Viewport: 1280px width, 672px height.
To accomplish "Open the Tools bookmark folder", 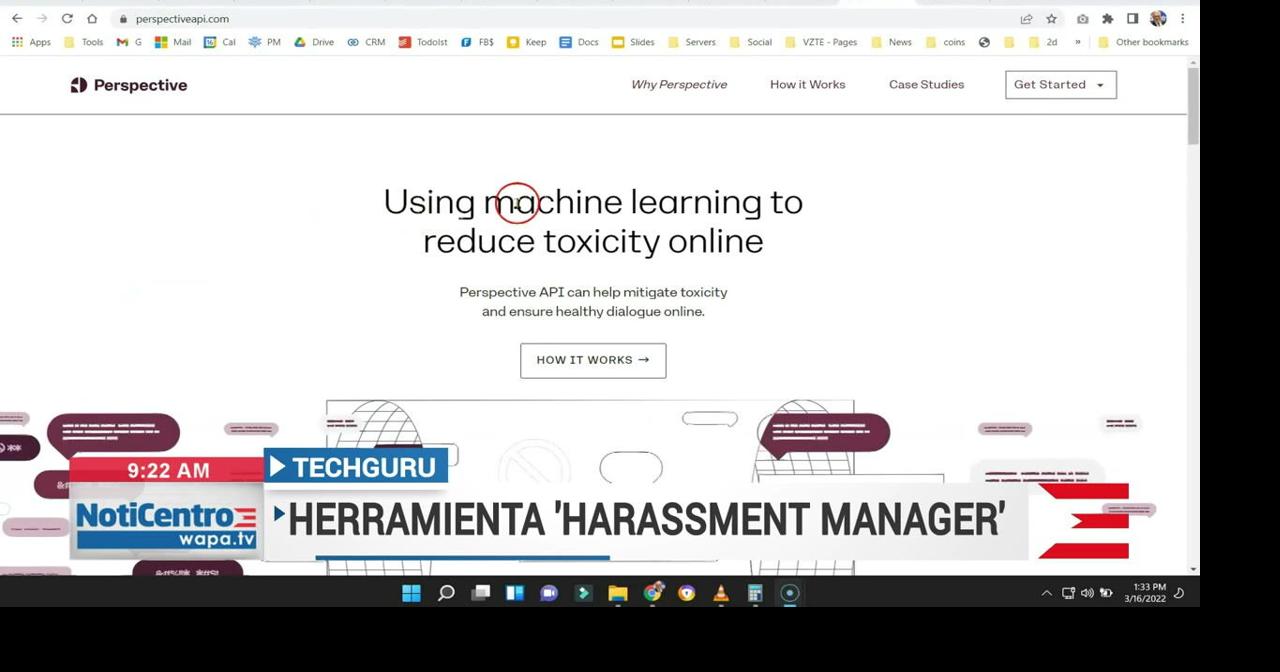I will point(83,42).
